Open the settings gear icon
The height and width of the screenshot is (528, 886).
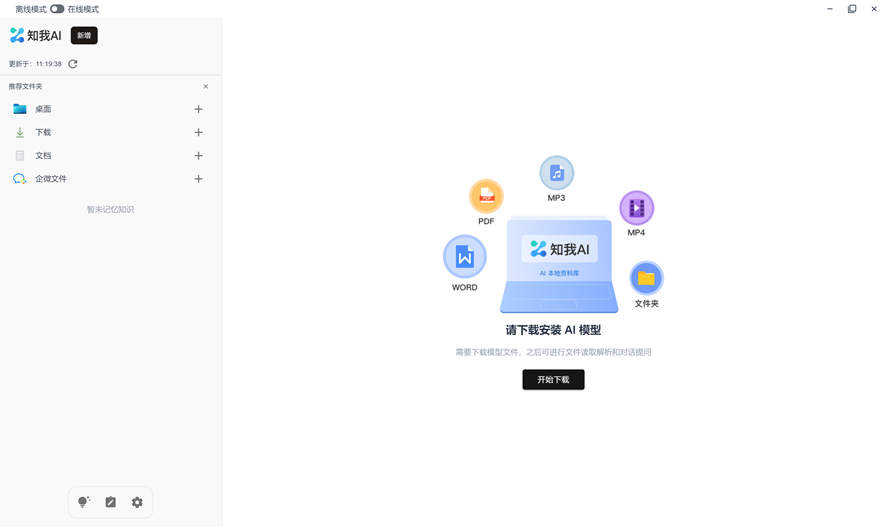[137, 502]
